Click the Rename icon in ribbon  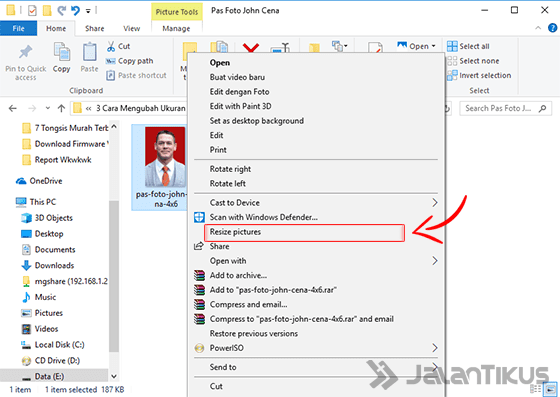[280, 48]
